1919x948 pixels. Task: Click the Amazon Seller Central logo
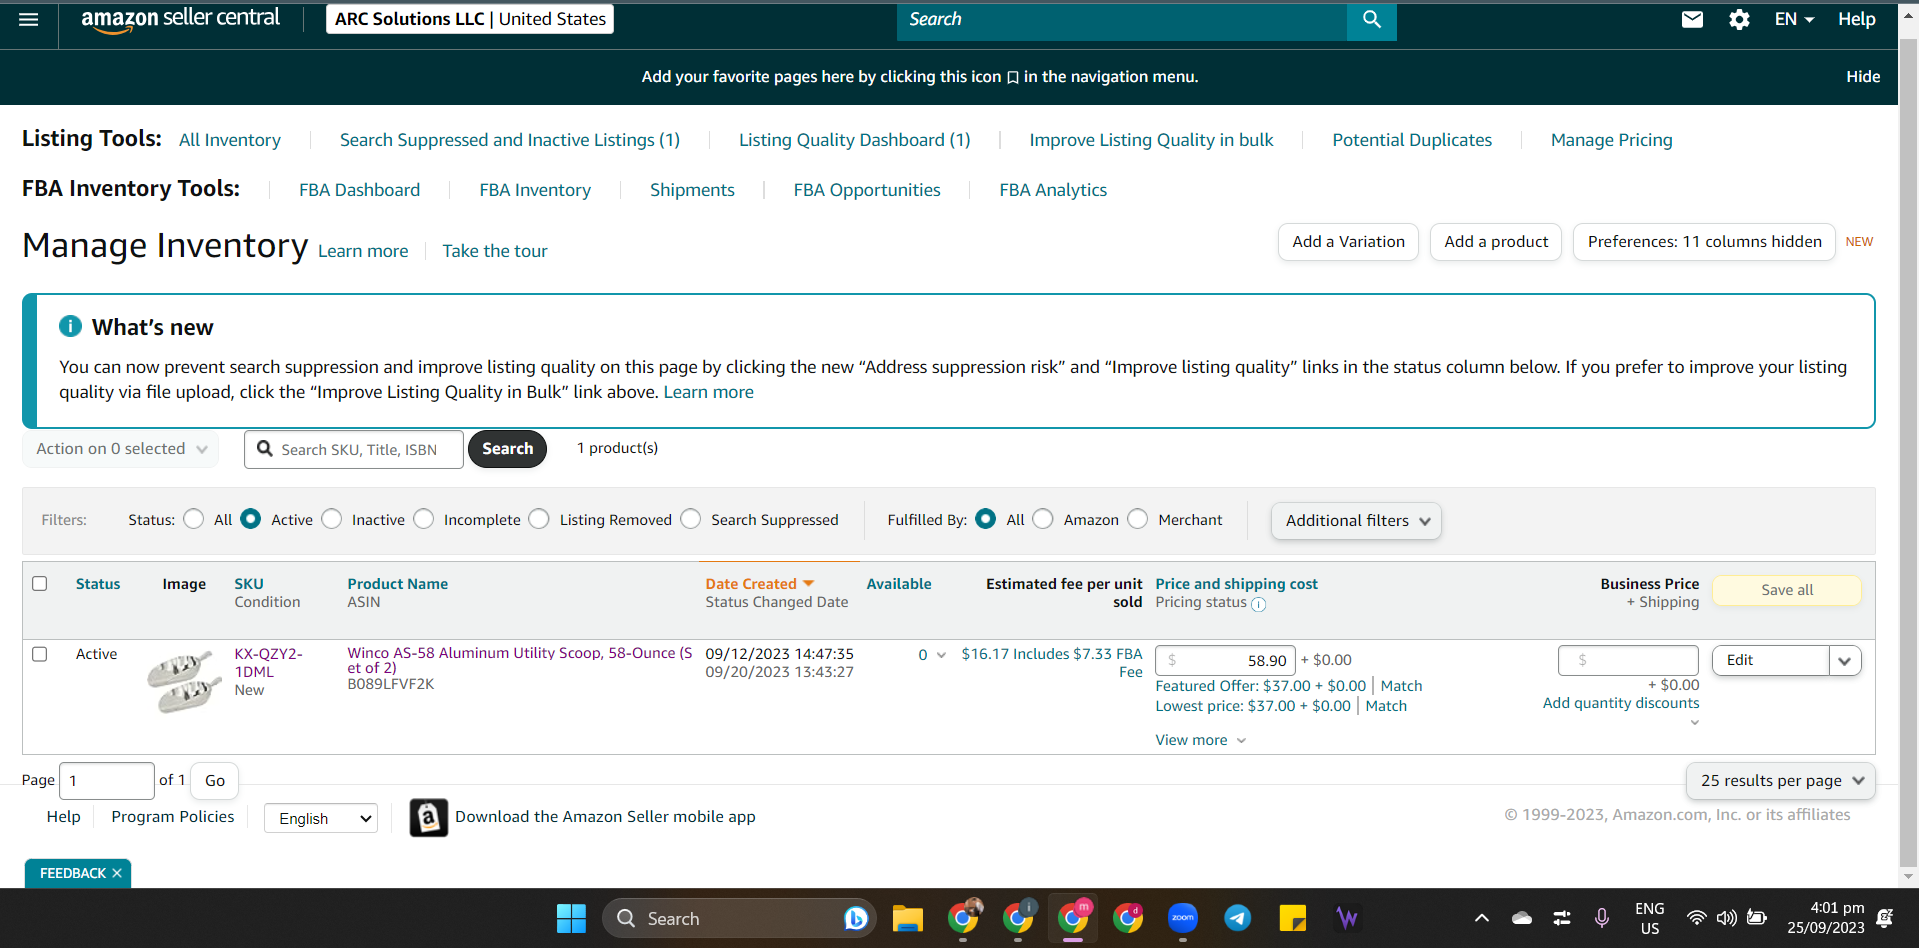pyautogui.click(x=180, y=20)
